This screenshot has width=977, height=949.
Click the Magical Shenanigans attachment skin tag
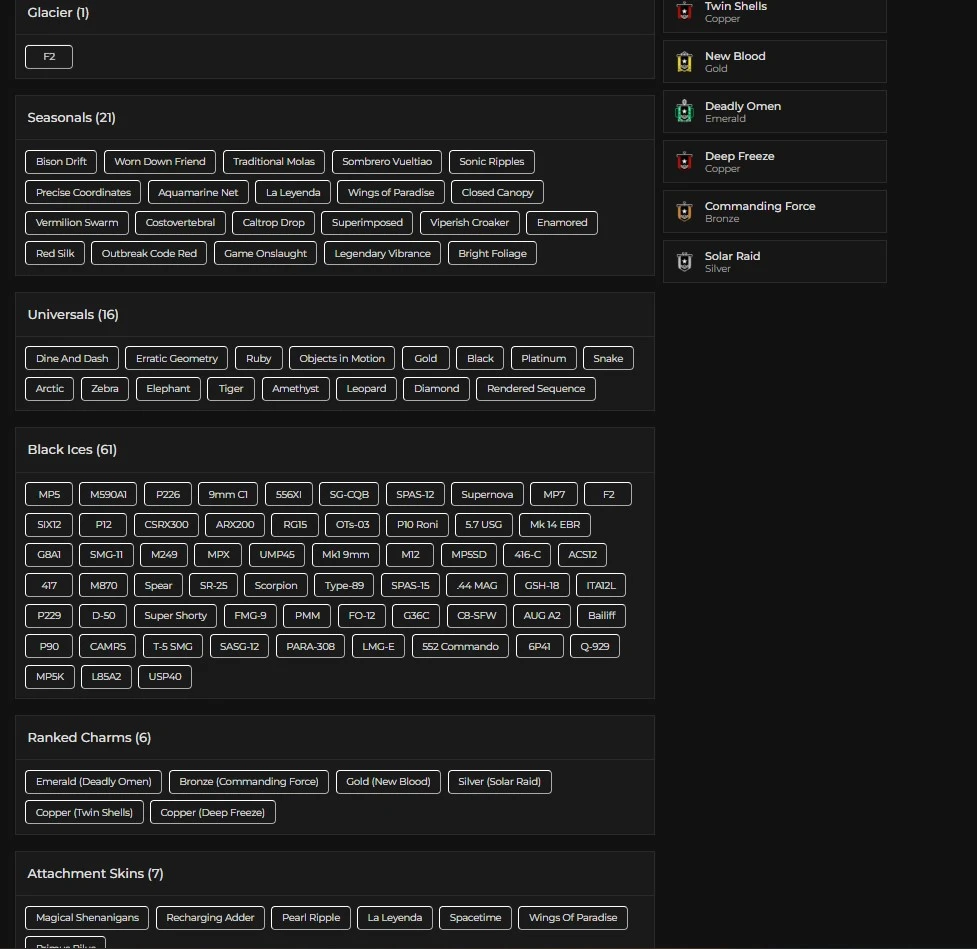[x=88, y=918]
